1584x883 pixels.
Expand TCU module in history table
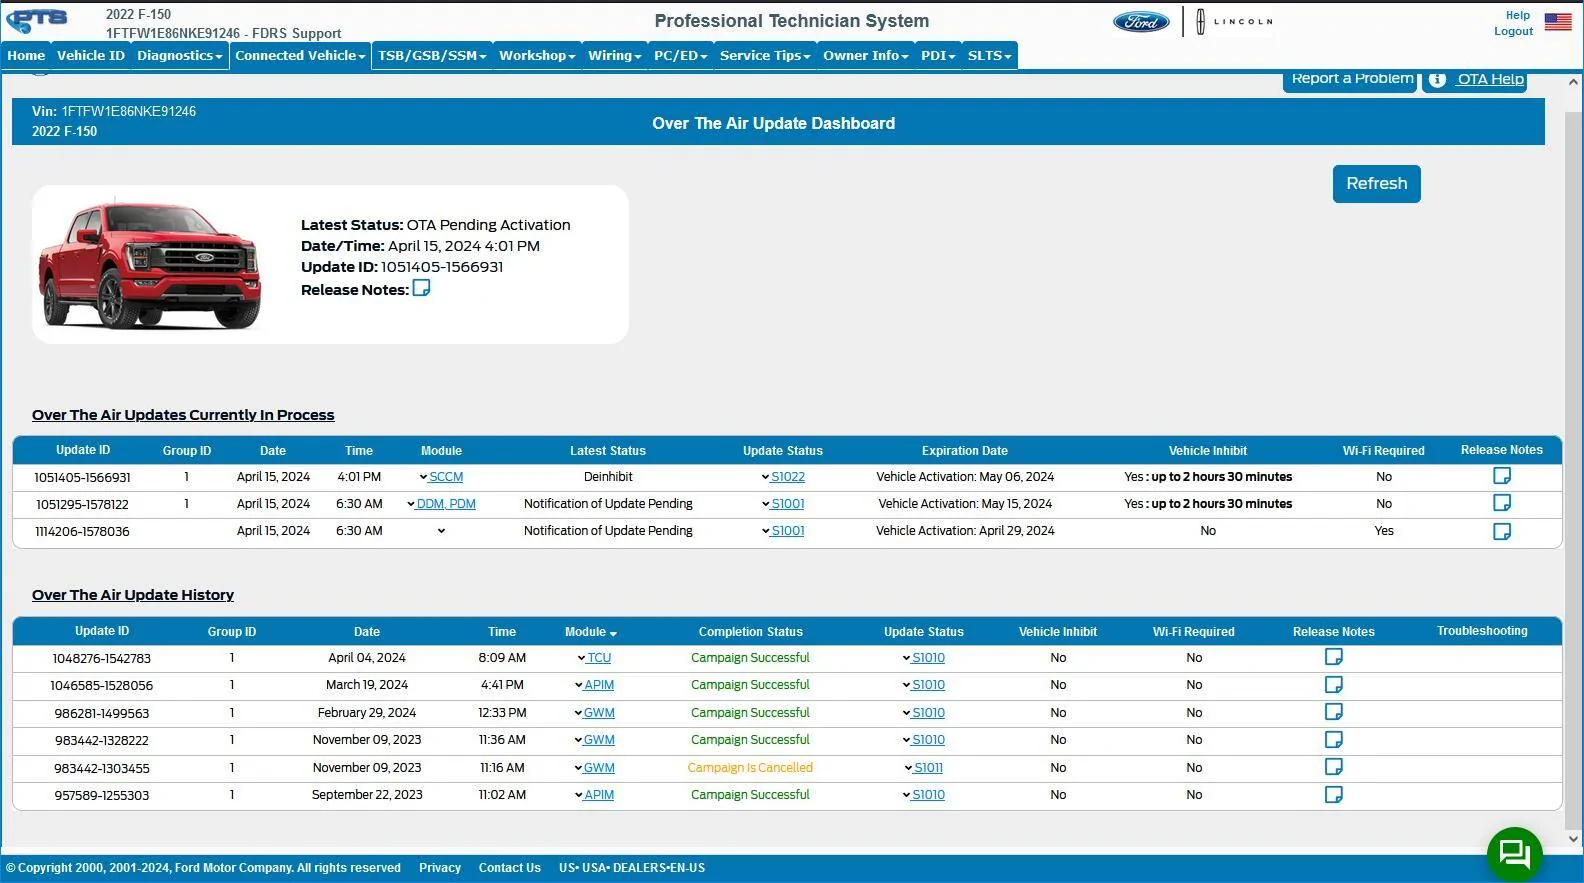pos(581,658)
